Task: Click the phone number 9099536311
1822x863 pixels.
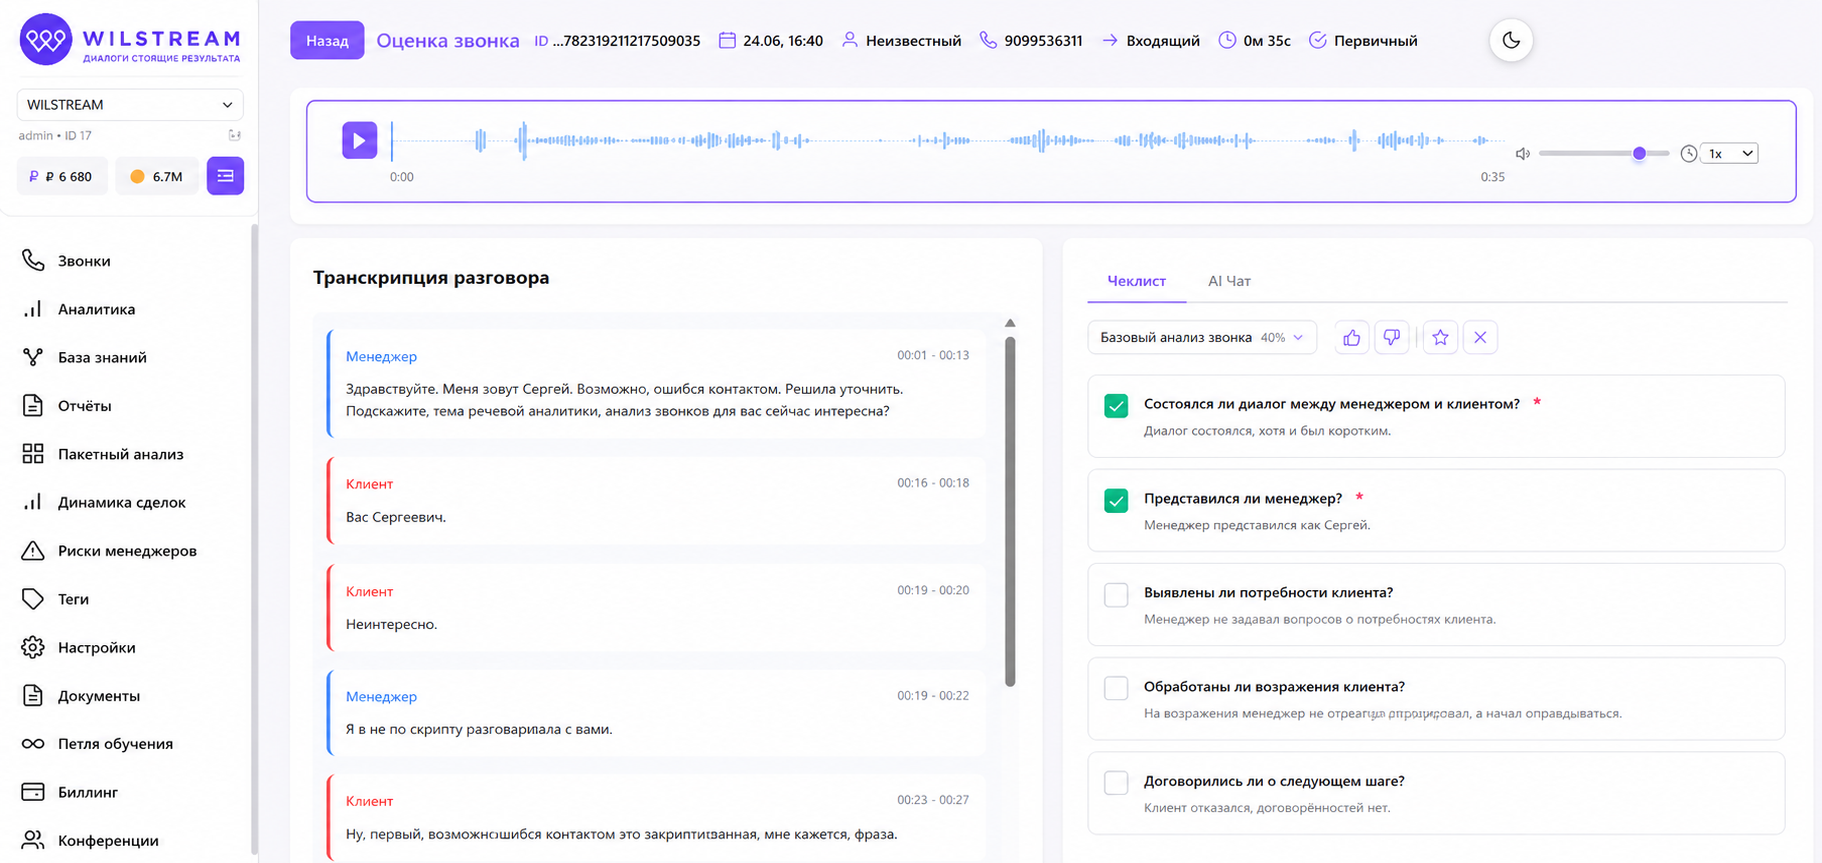Action: pyautogui.click(x=1043, y=41)
